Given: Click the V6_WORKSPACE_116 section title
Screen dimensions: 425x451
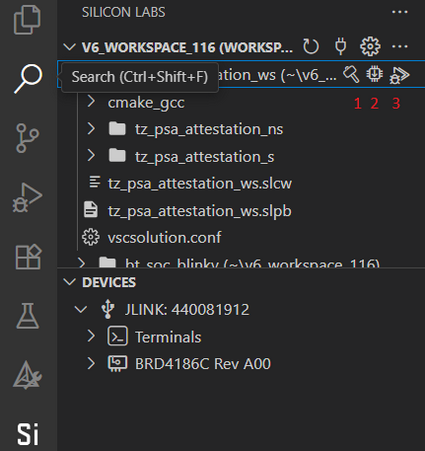Looking at the screenshot, I should point(187,47).
